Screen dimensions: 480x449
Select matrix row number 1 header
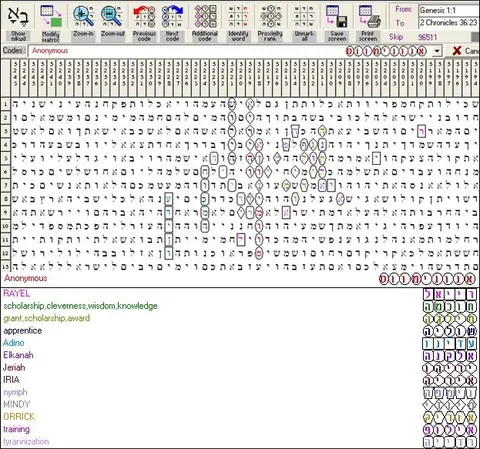click(5, 104)
